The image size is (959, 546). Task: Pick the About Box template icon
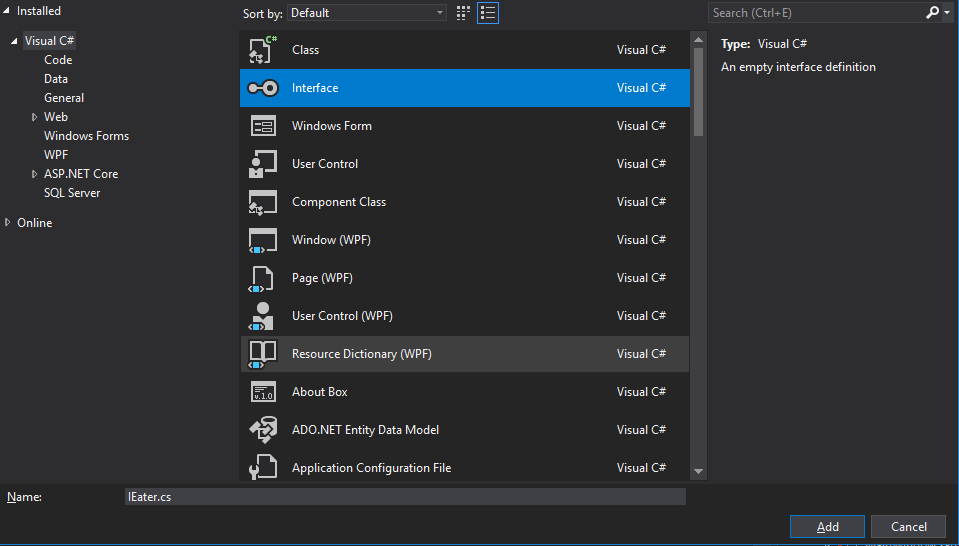click(x=263, y=392)
